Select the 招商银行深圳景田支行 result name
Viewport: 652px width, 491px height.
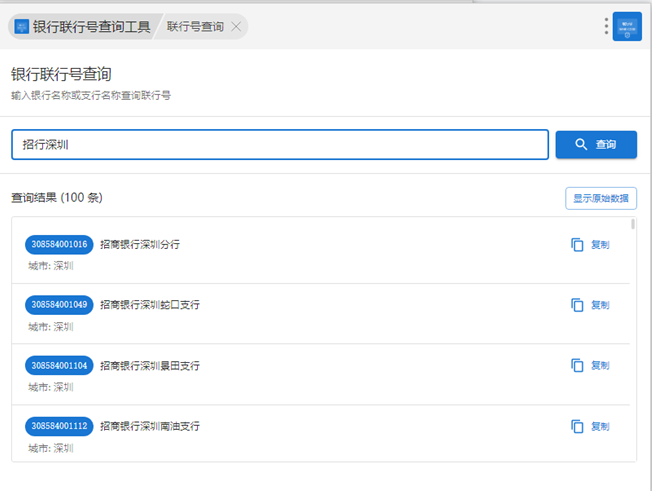tap(150, 366)
